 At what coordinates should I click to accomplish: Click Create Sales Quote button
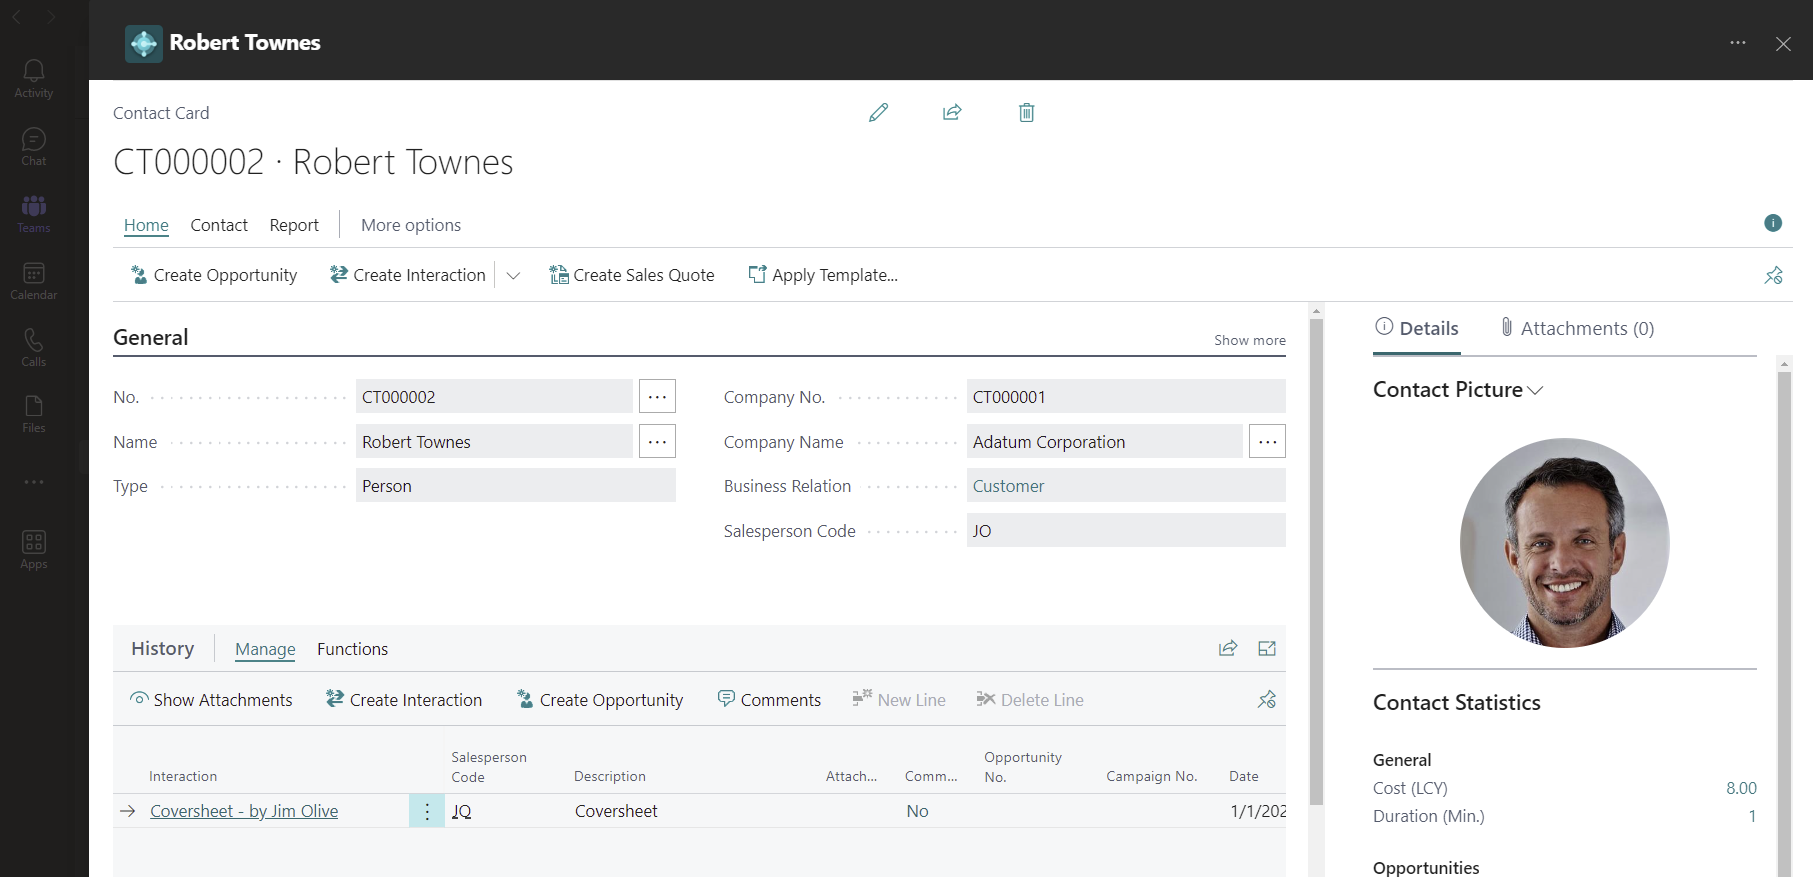[x=632, y=275]
